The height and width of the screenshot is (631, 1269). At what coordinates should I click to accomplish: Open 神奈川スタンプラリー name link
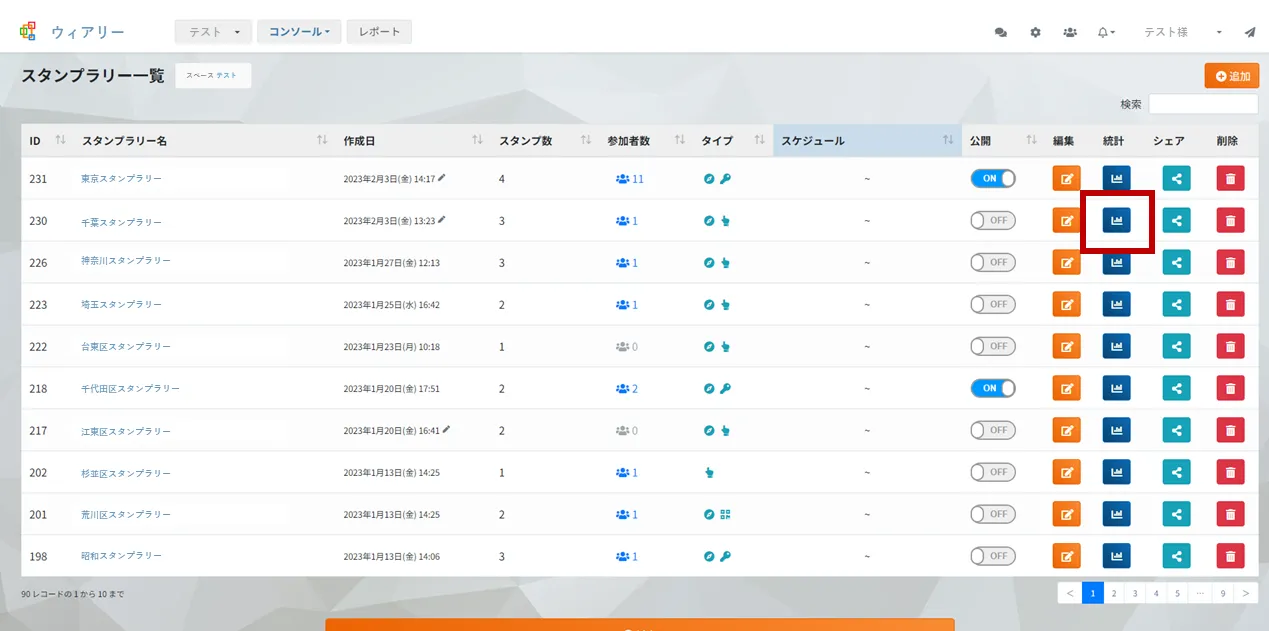(126, 261)
